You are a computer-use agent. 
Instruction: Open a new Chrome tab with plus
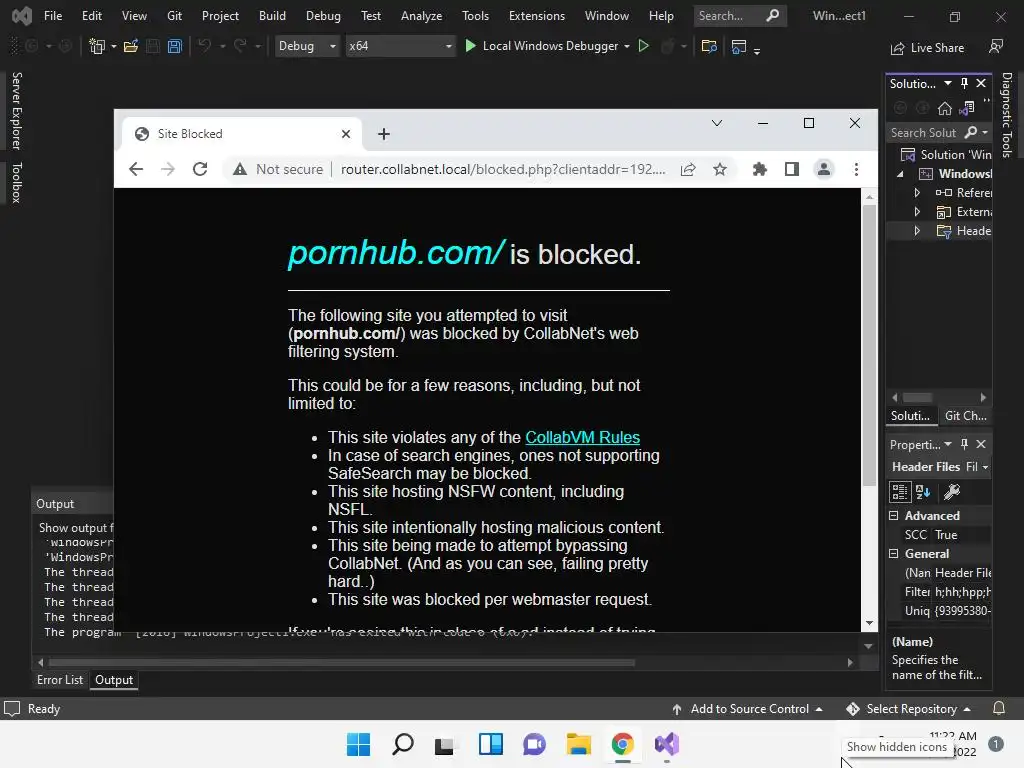point(383,134)
